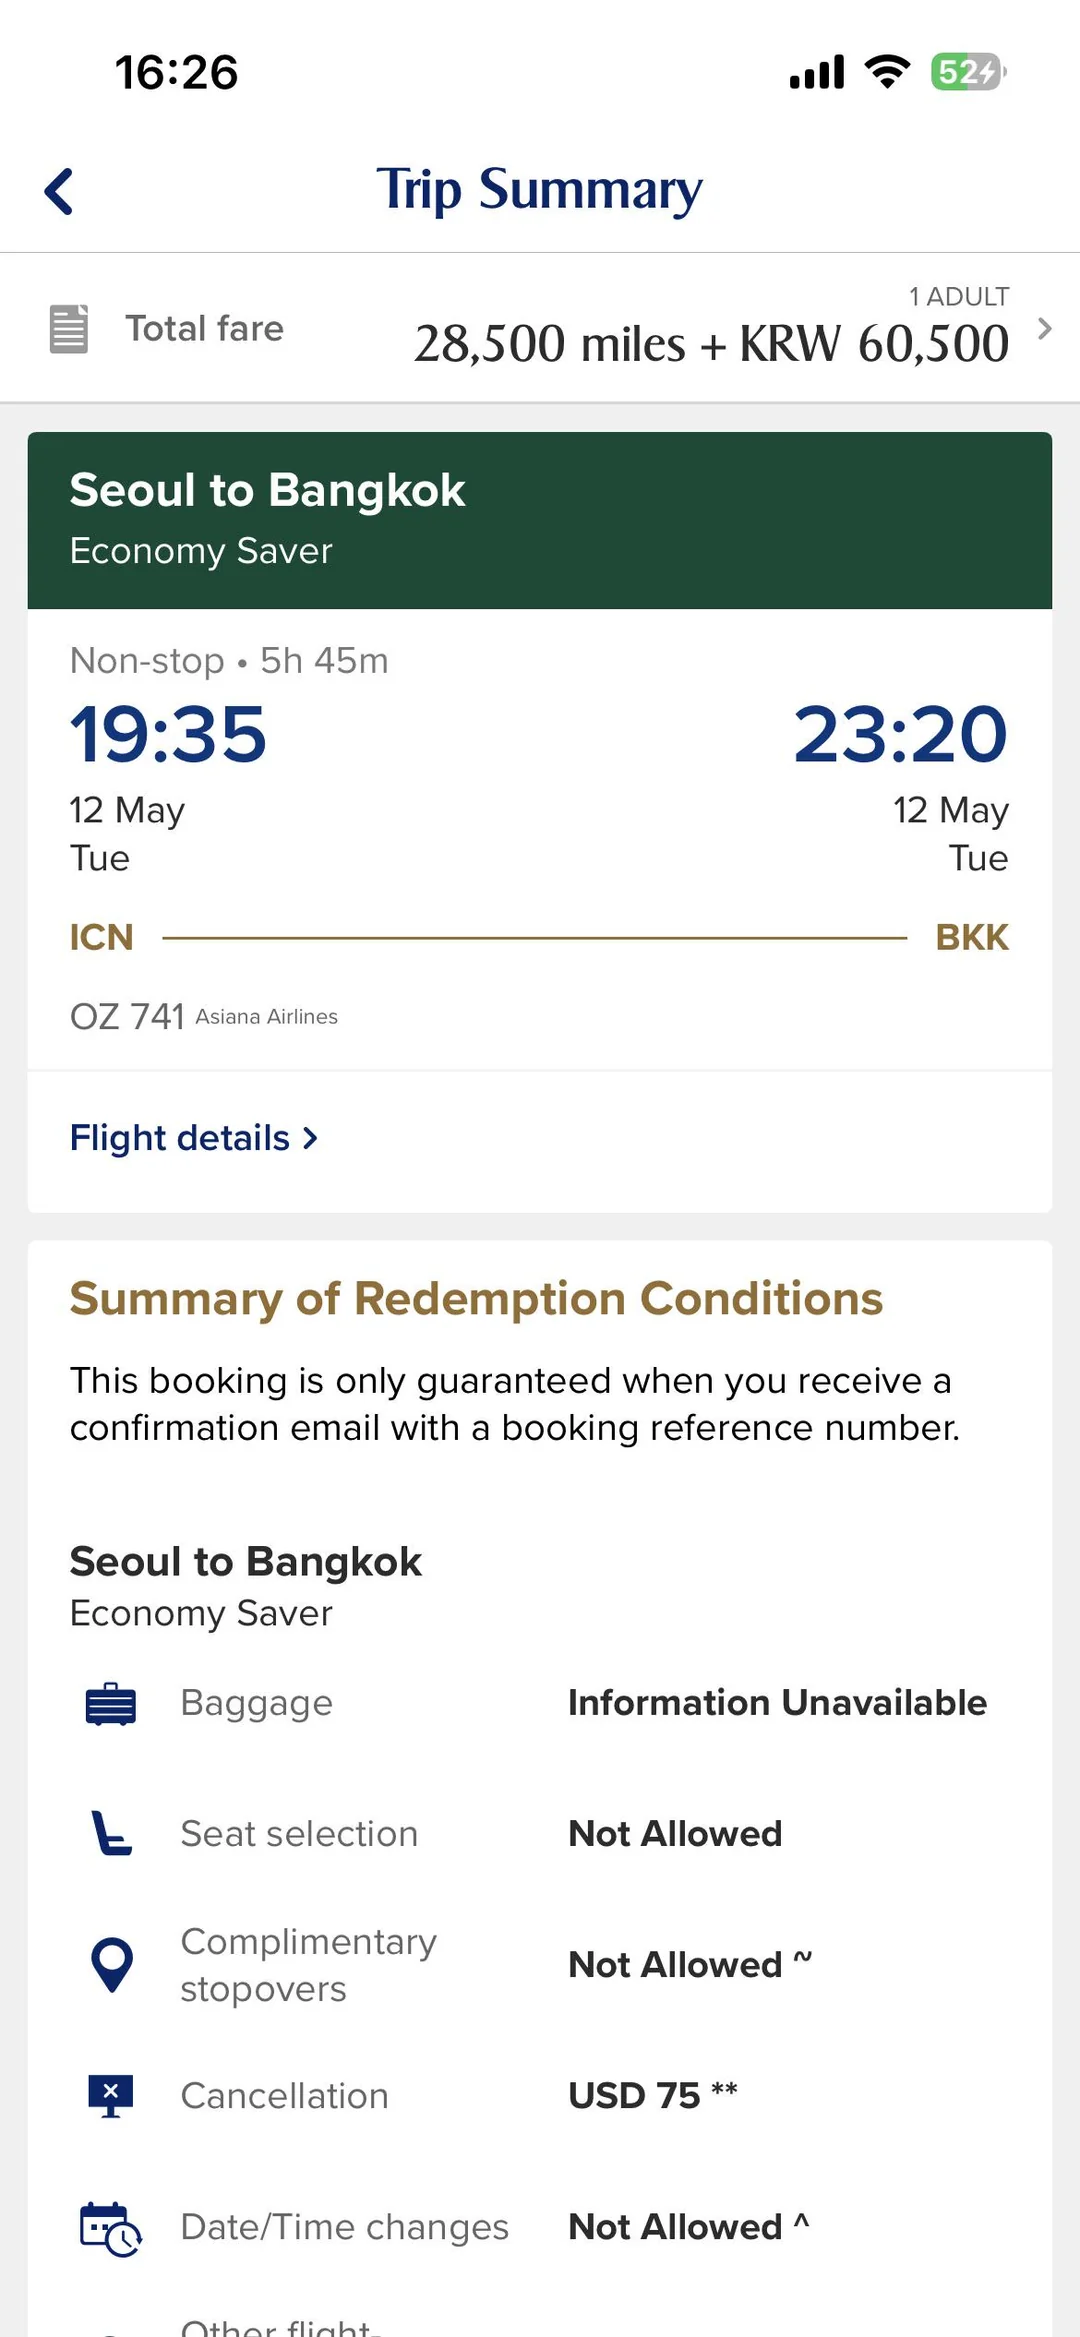The image size is (1080, 2337).
Task: Tap the USD 75 cancellation fee
Action: pos(634,2095)
